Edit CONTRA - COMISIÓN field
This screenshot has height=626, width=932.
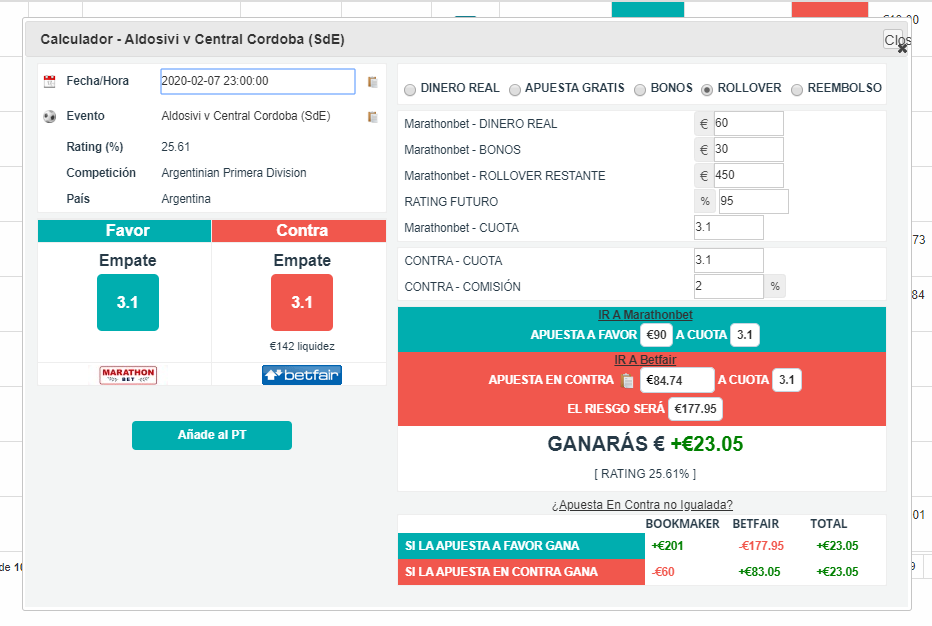729,287
